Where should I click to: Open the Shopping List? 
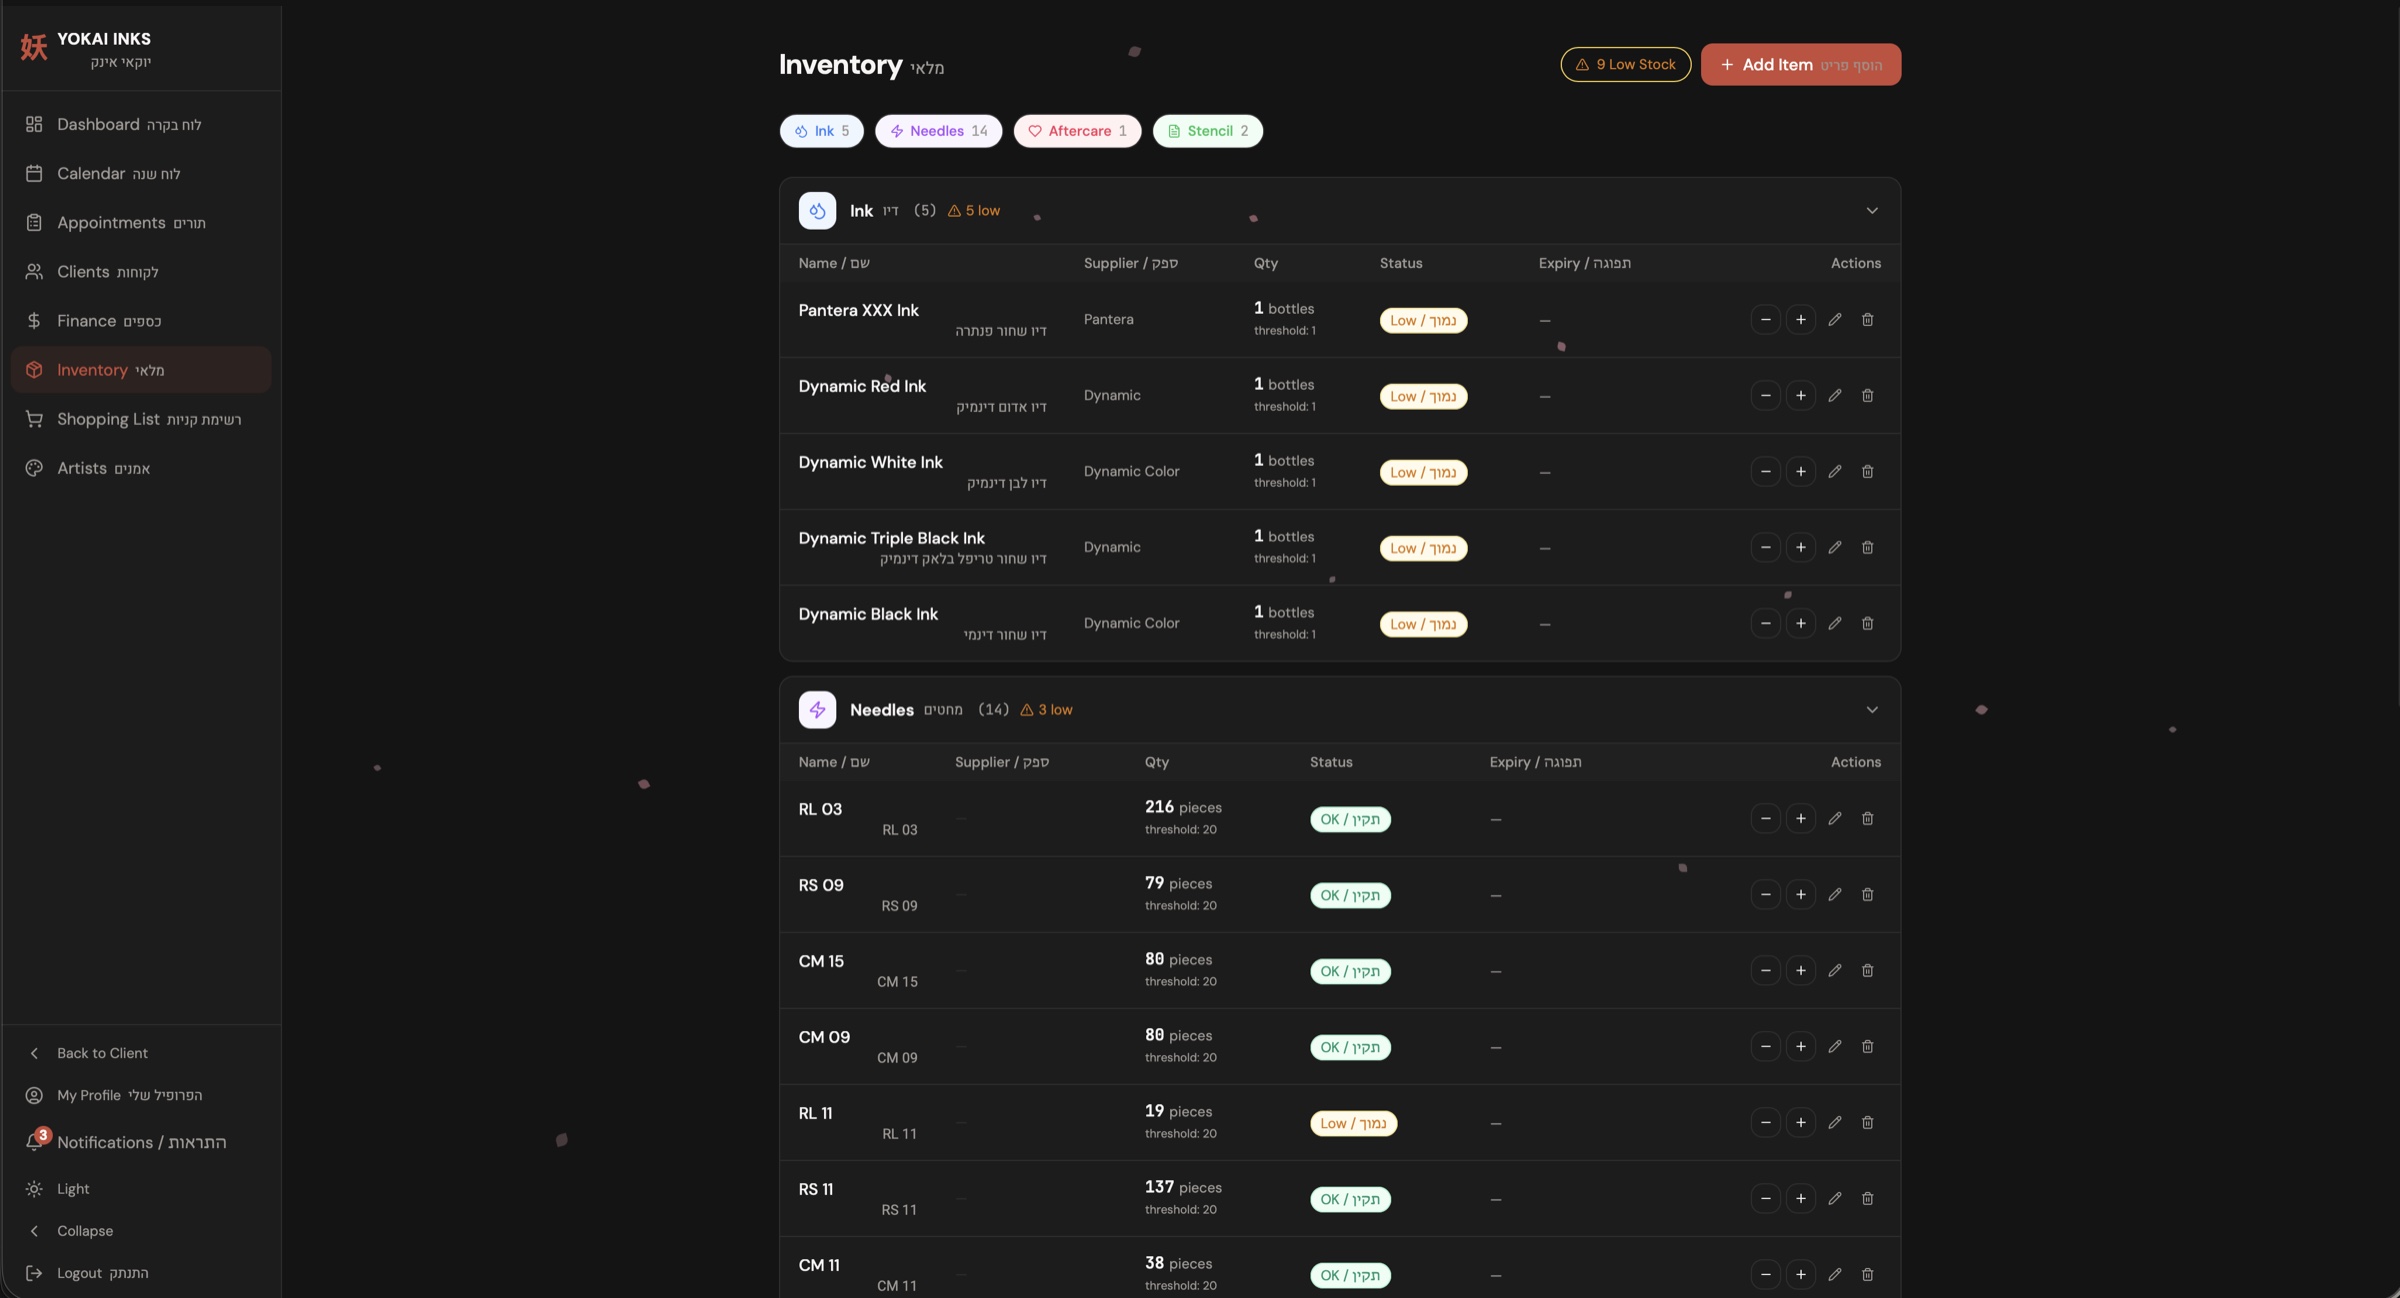[140, 419]
